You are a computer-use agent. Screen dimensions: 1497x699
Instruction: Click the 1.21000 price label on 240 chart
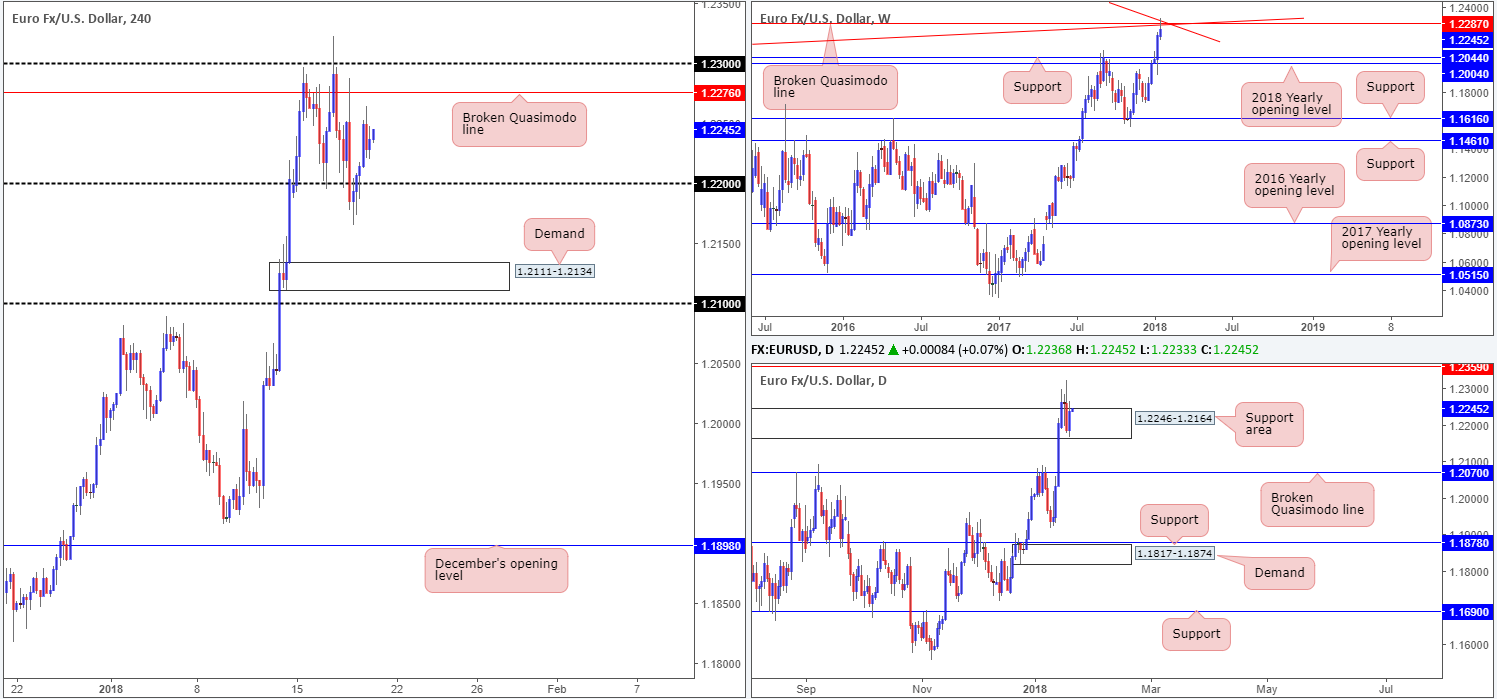click(722, 303)
